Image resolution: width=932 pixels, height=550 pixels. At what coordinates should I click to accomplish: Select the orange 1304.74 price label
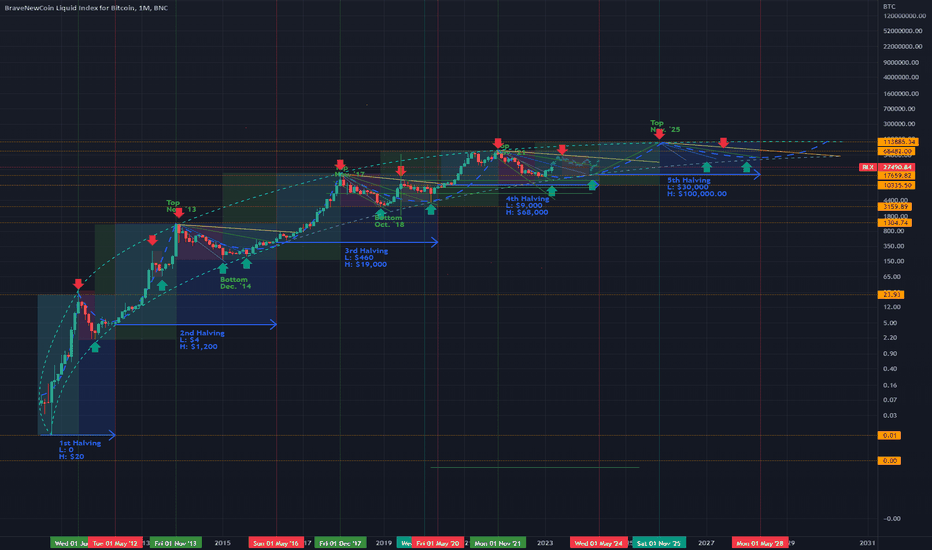[x=895, y=223]
